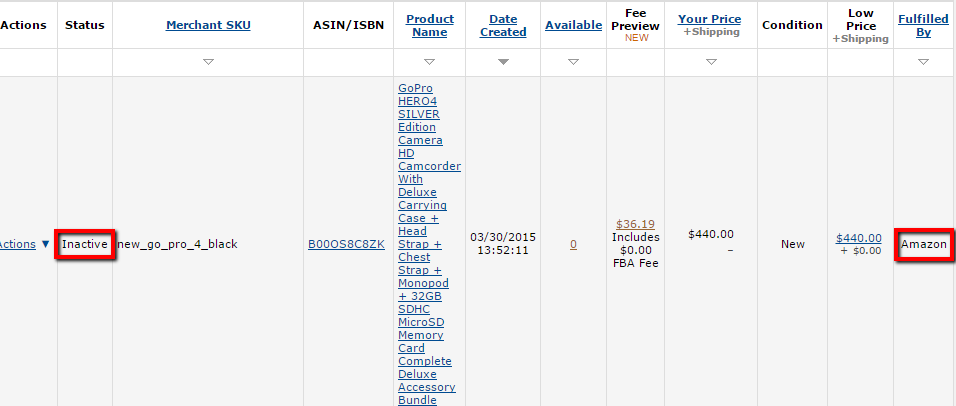This screenshot has height=406, width=956.
Task: Open the Actions dropdown for the listing
Action: coord(24,244)
